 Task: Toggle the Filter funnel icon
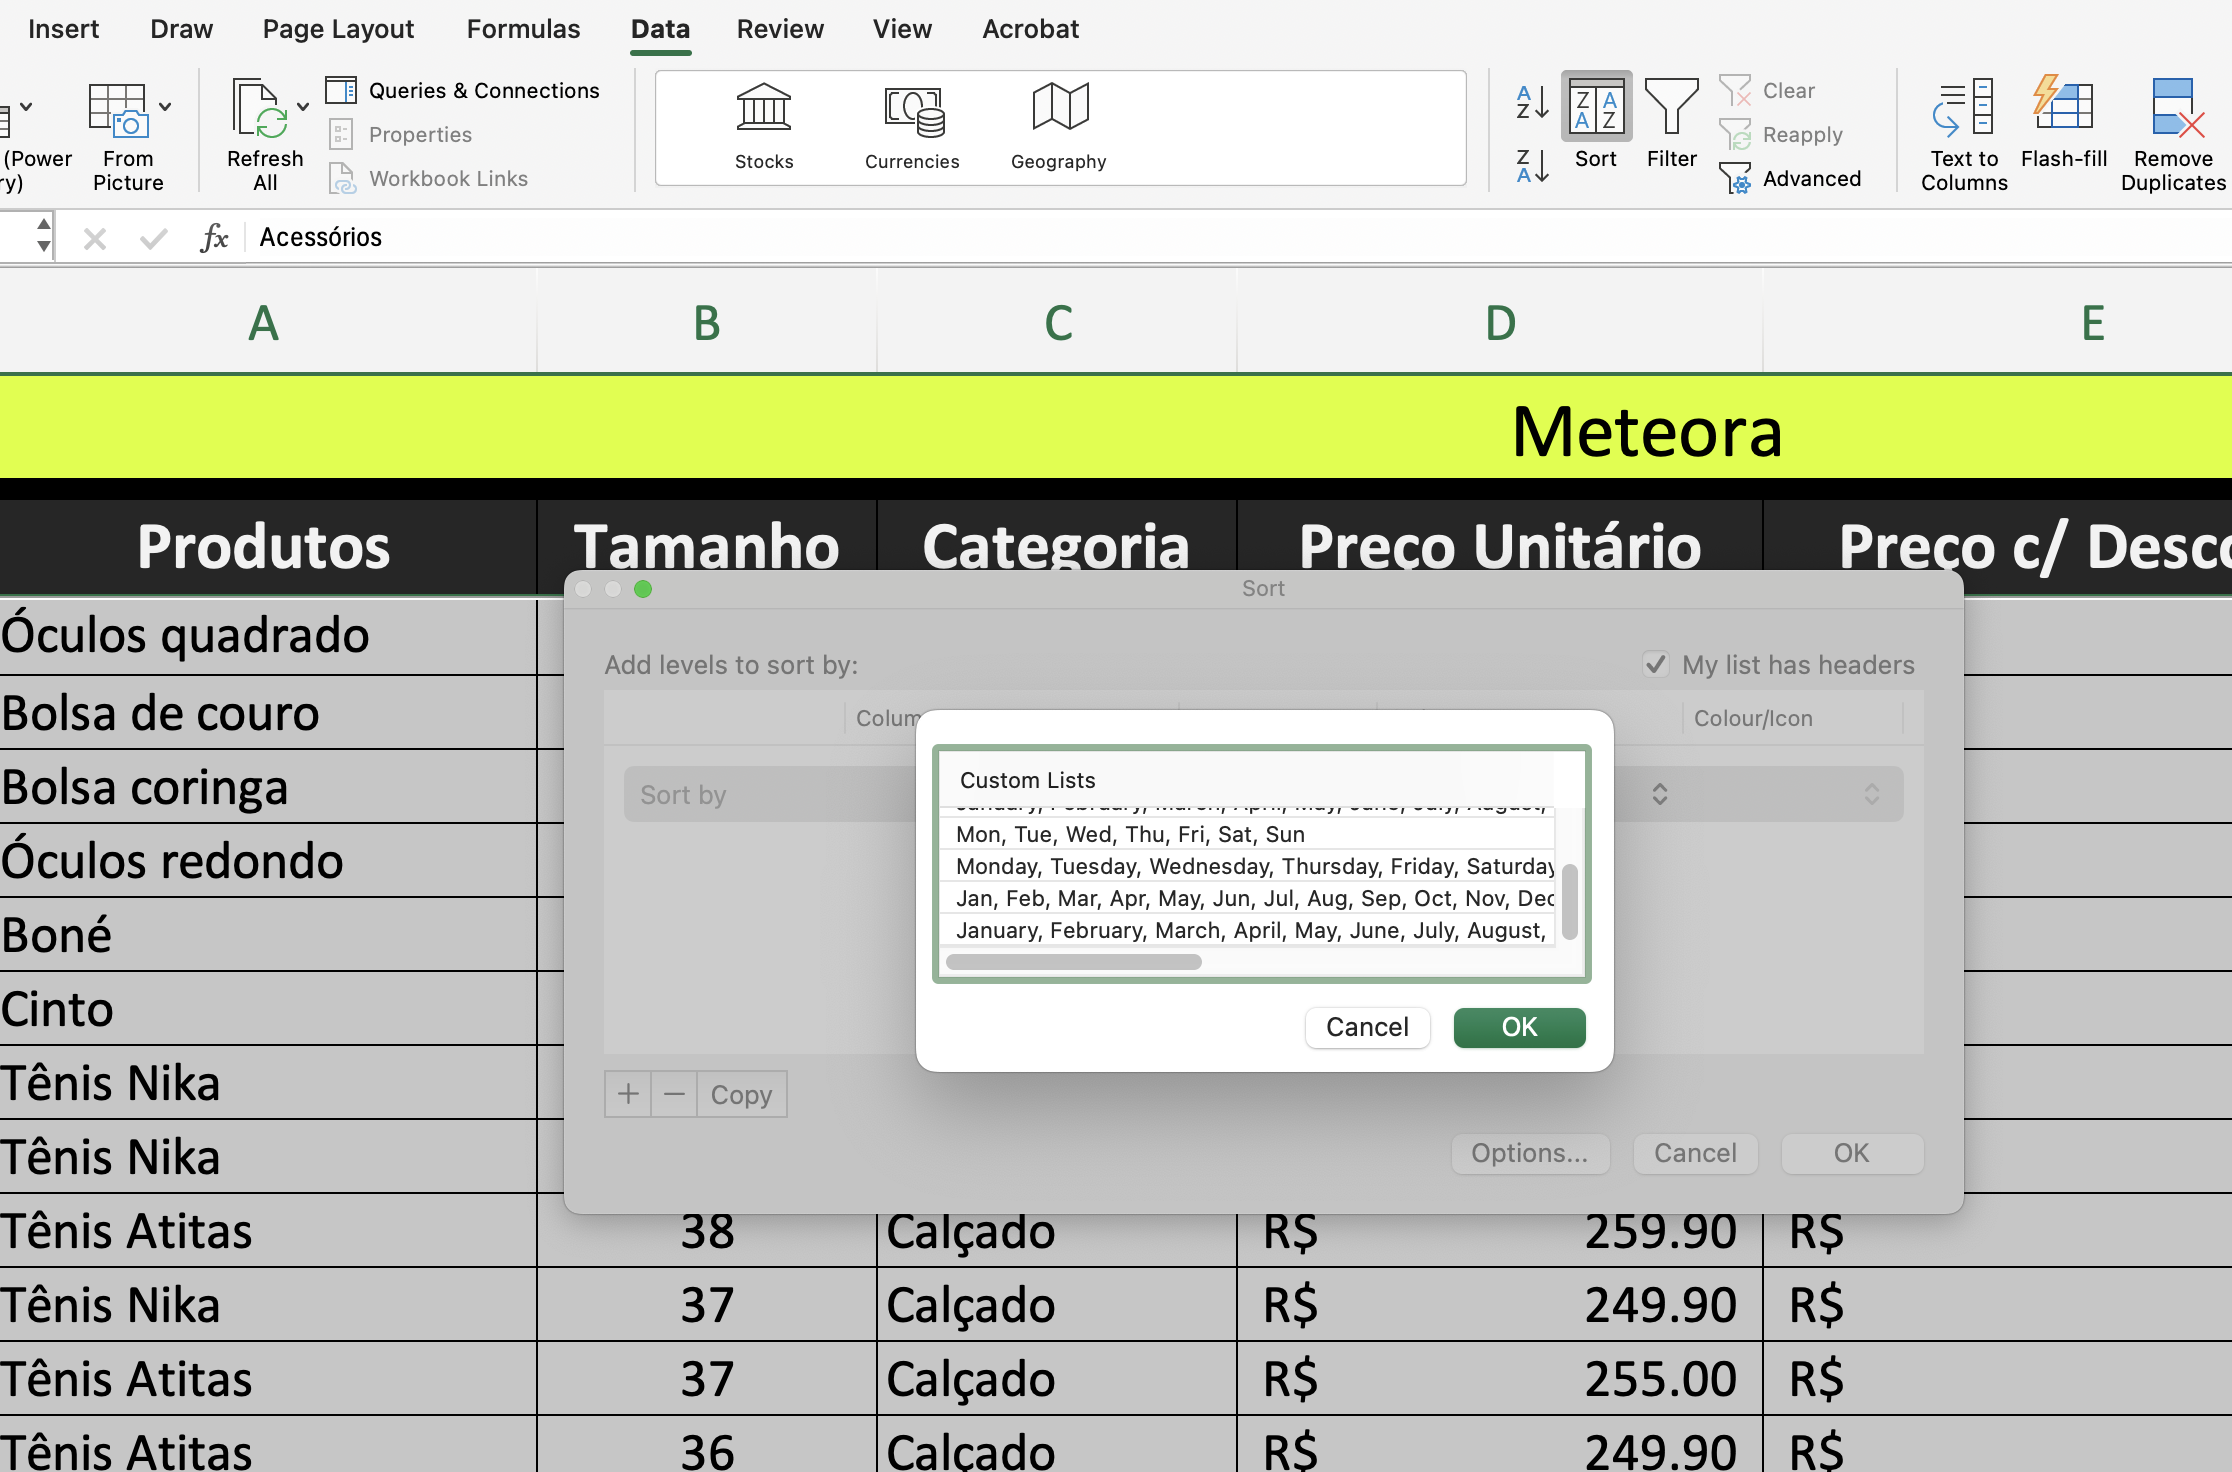tap(1671, 106)
